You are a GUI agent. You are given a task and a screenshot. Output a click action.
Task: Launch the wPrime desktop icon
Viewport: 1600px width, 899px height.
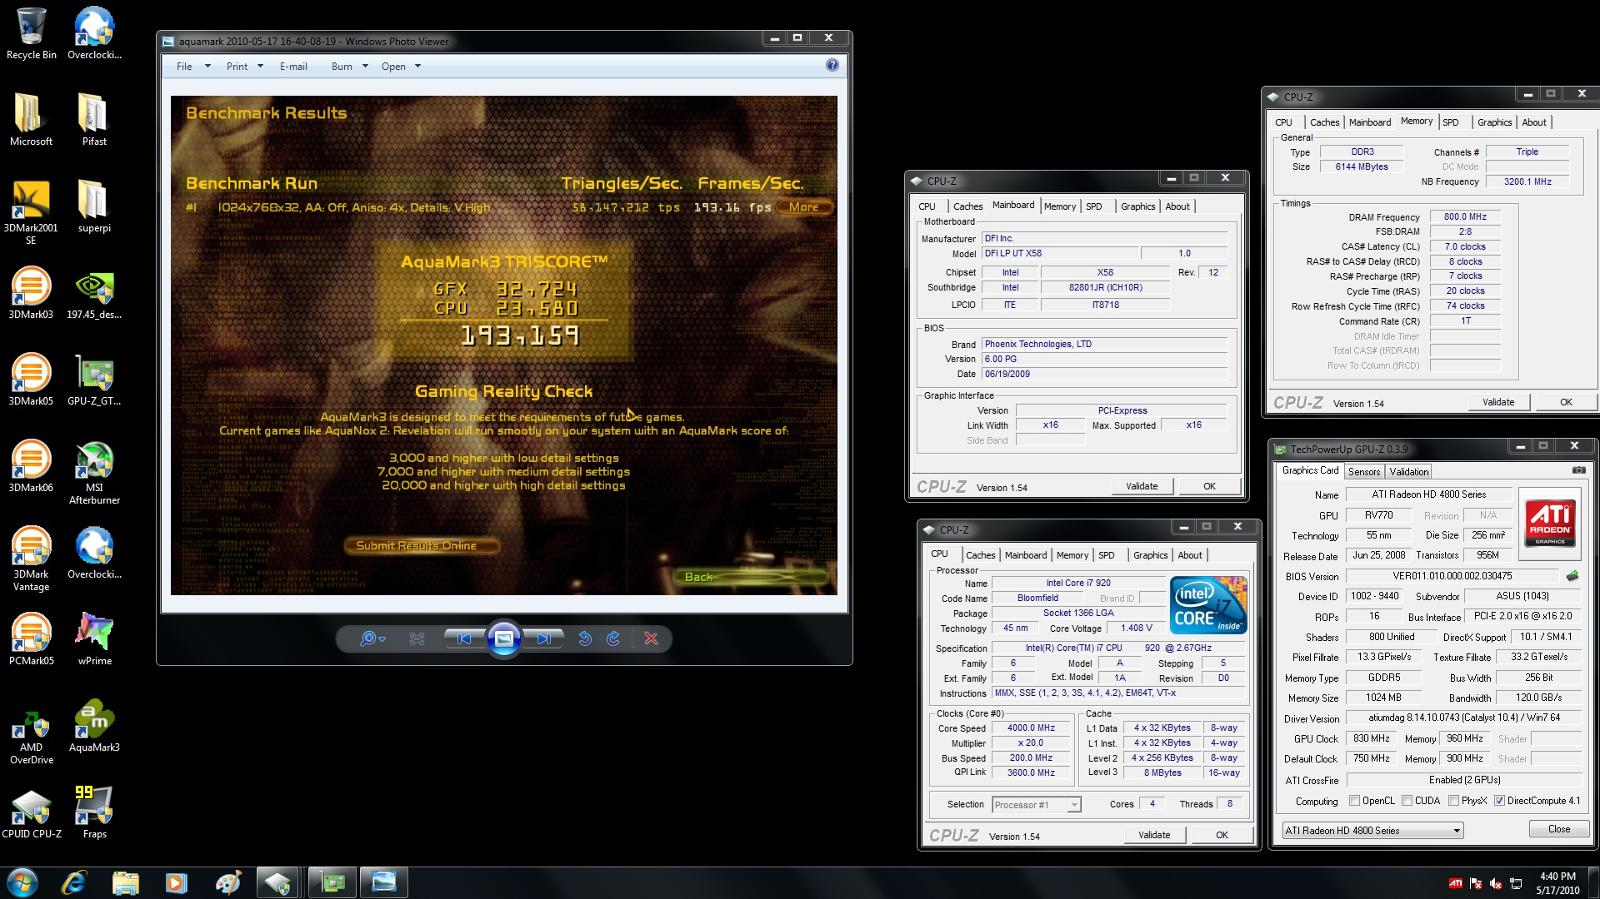[x=94, y=639]
